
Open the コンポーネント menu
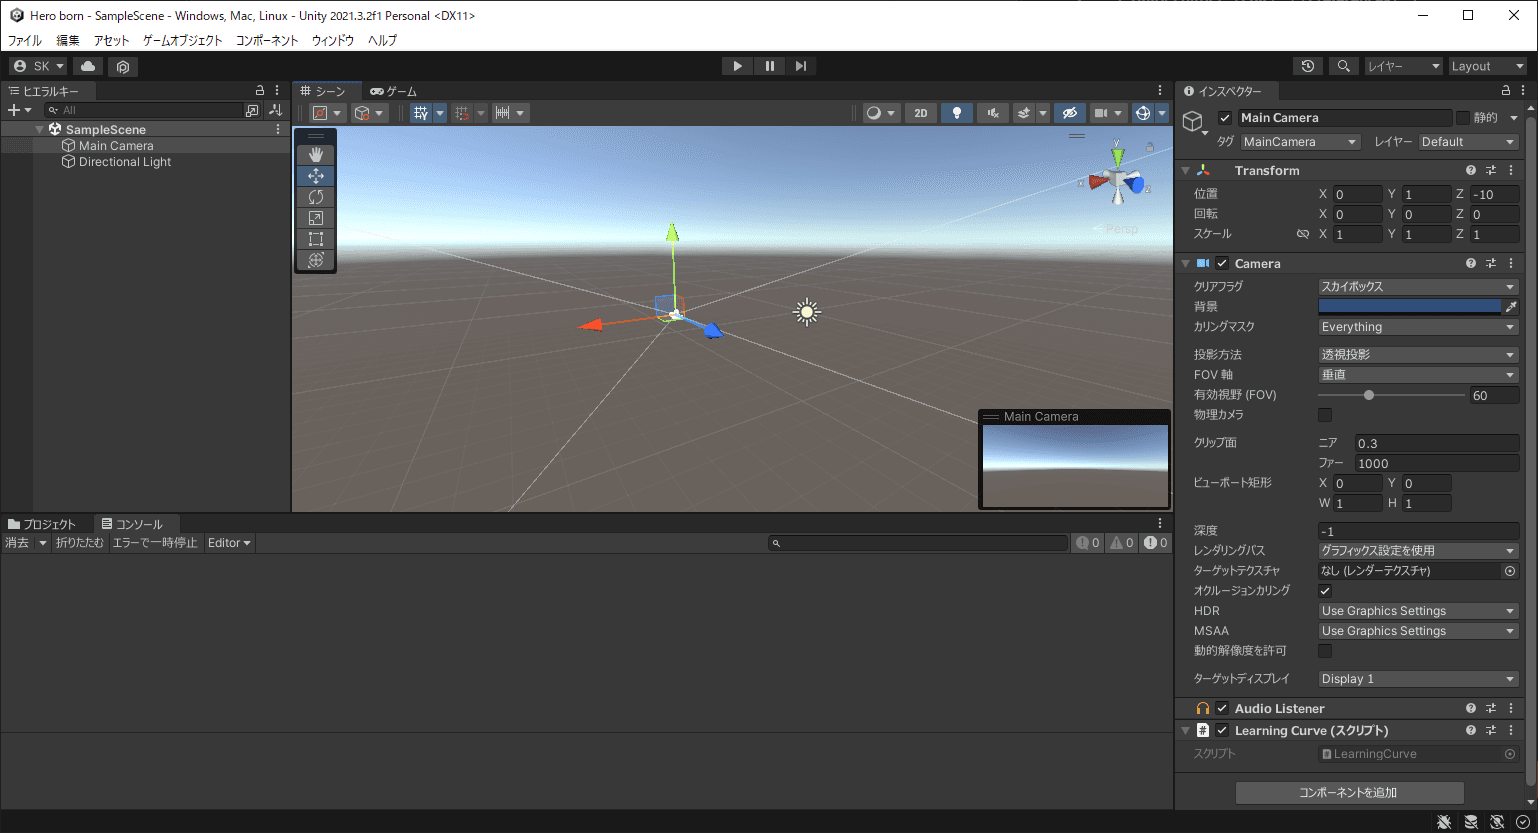tap(267, 41)
